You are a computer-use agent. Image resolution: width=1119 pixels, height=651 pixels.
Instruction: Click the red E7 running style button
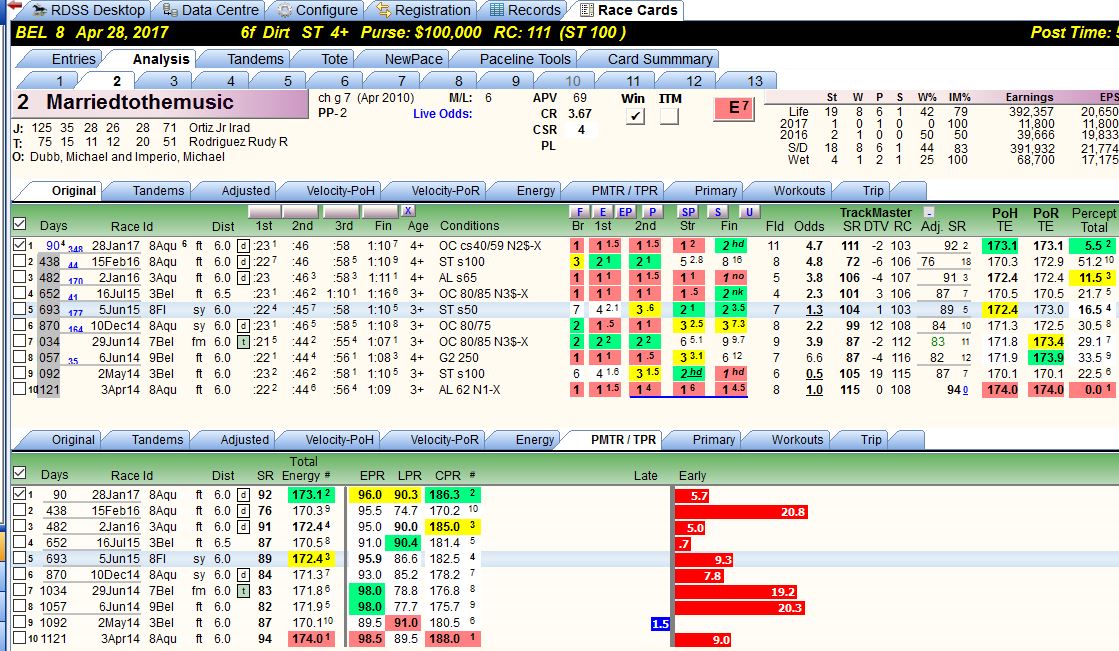[x=734, y=108]
